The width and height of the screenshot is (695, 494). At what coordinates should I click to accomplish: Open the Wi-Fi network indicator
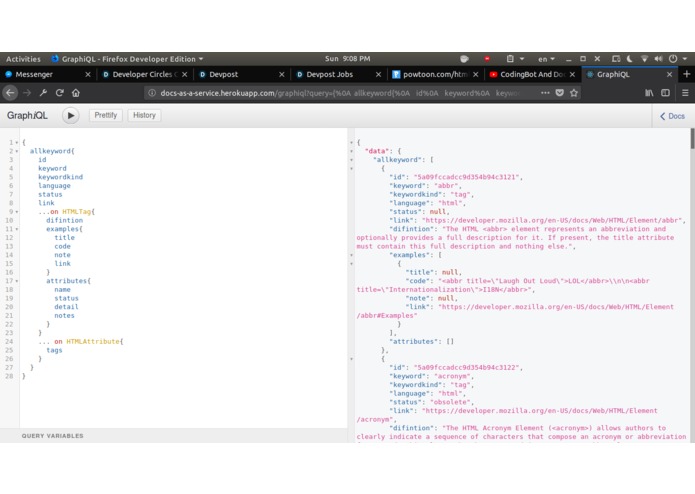[644, 59]
